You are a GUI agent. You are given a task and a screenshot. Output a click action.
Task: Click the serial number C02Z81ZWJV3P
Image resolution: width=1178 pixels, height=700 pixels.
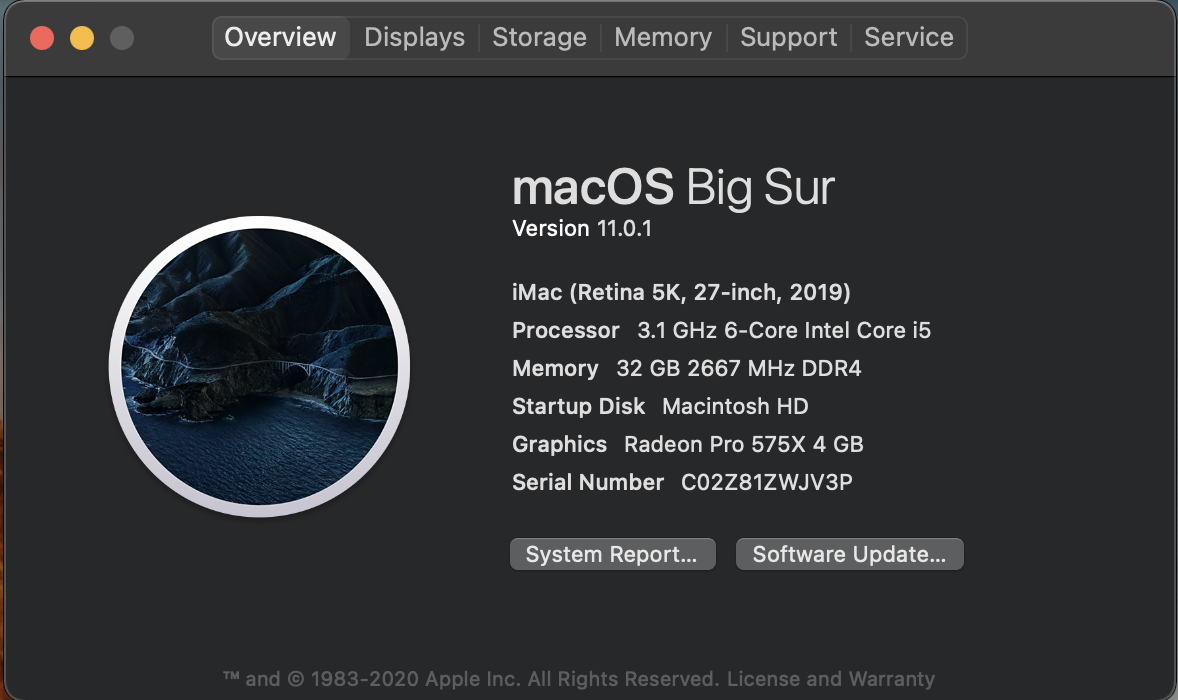tap(766, 483)
